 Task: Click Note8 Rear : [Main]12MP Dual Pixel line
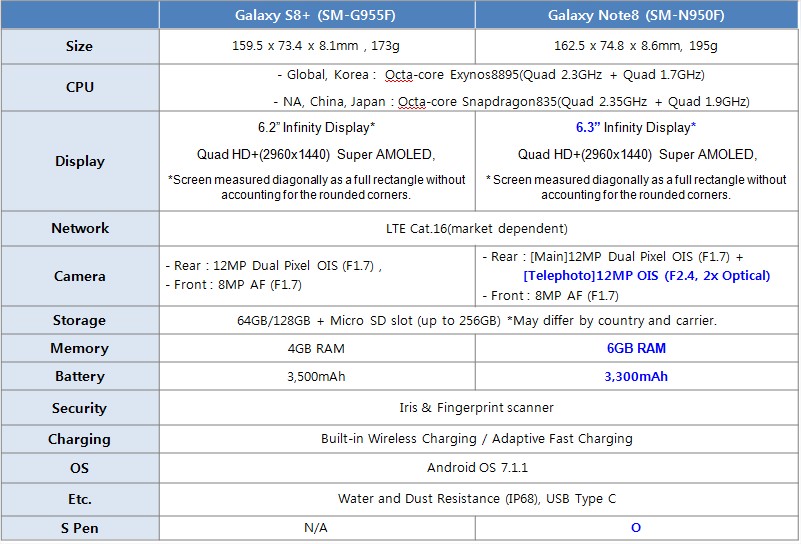coord(612,256)
